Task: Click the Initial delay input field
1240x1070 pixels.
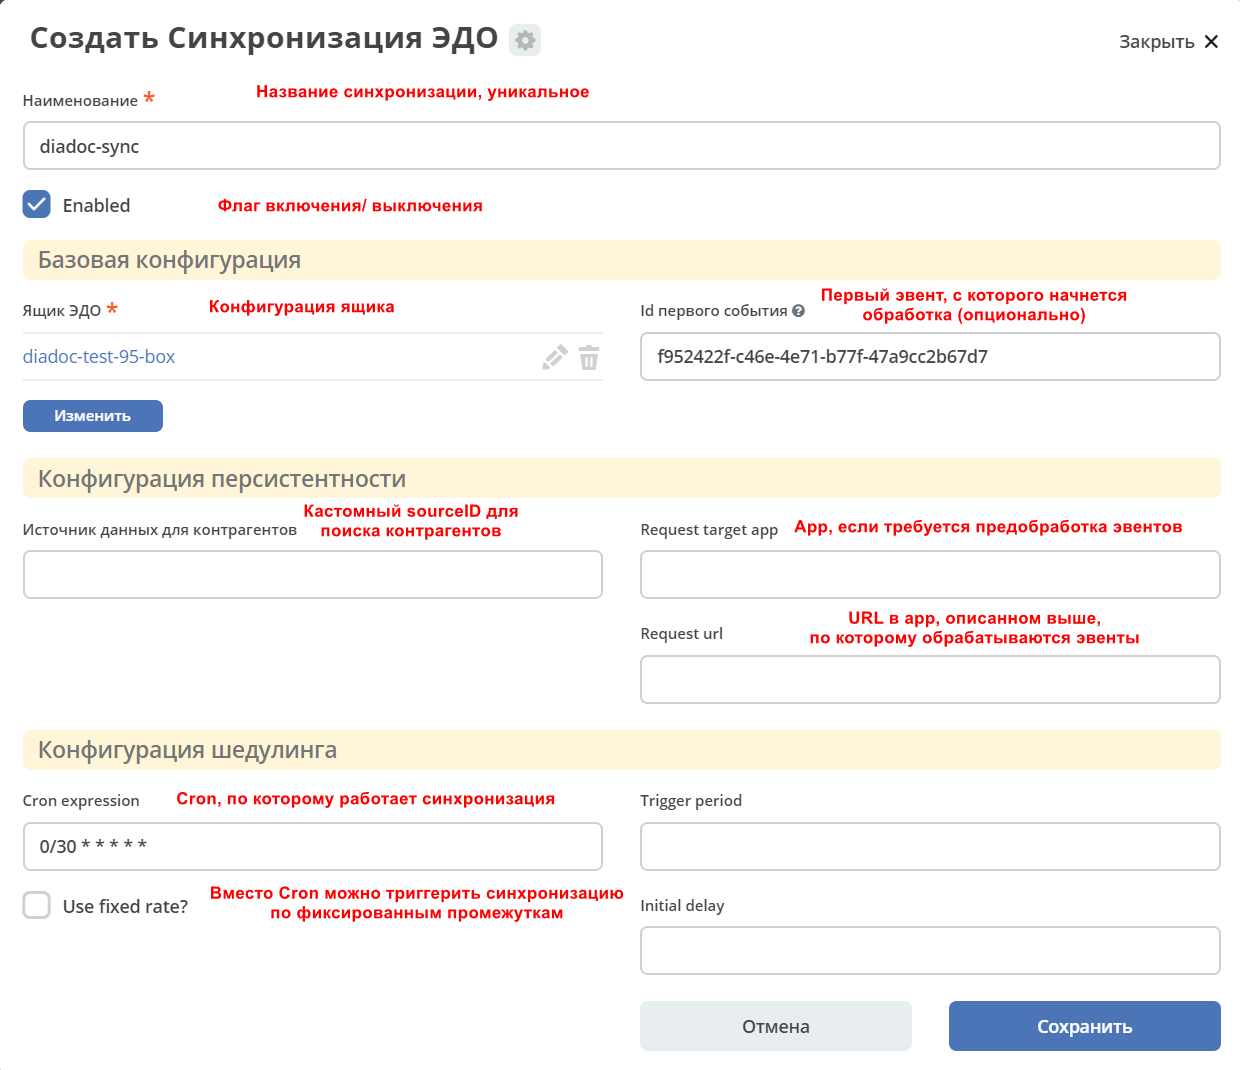Action: (x=930, y=951)
